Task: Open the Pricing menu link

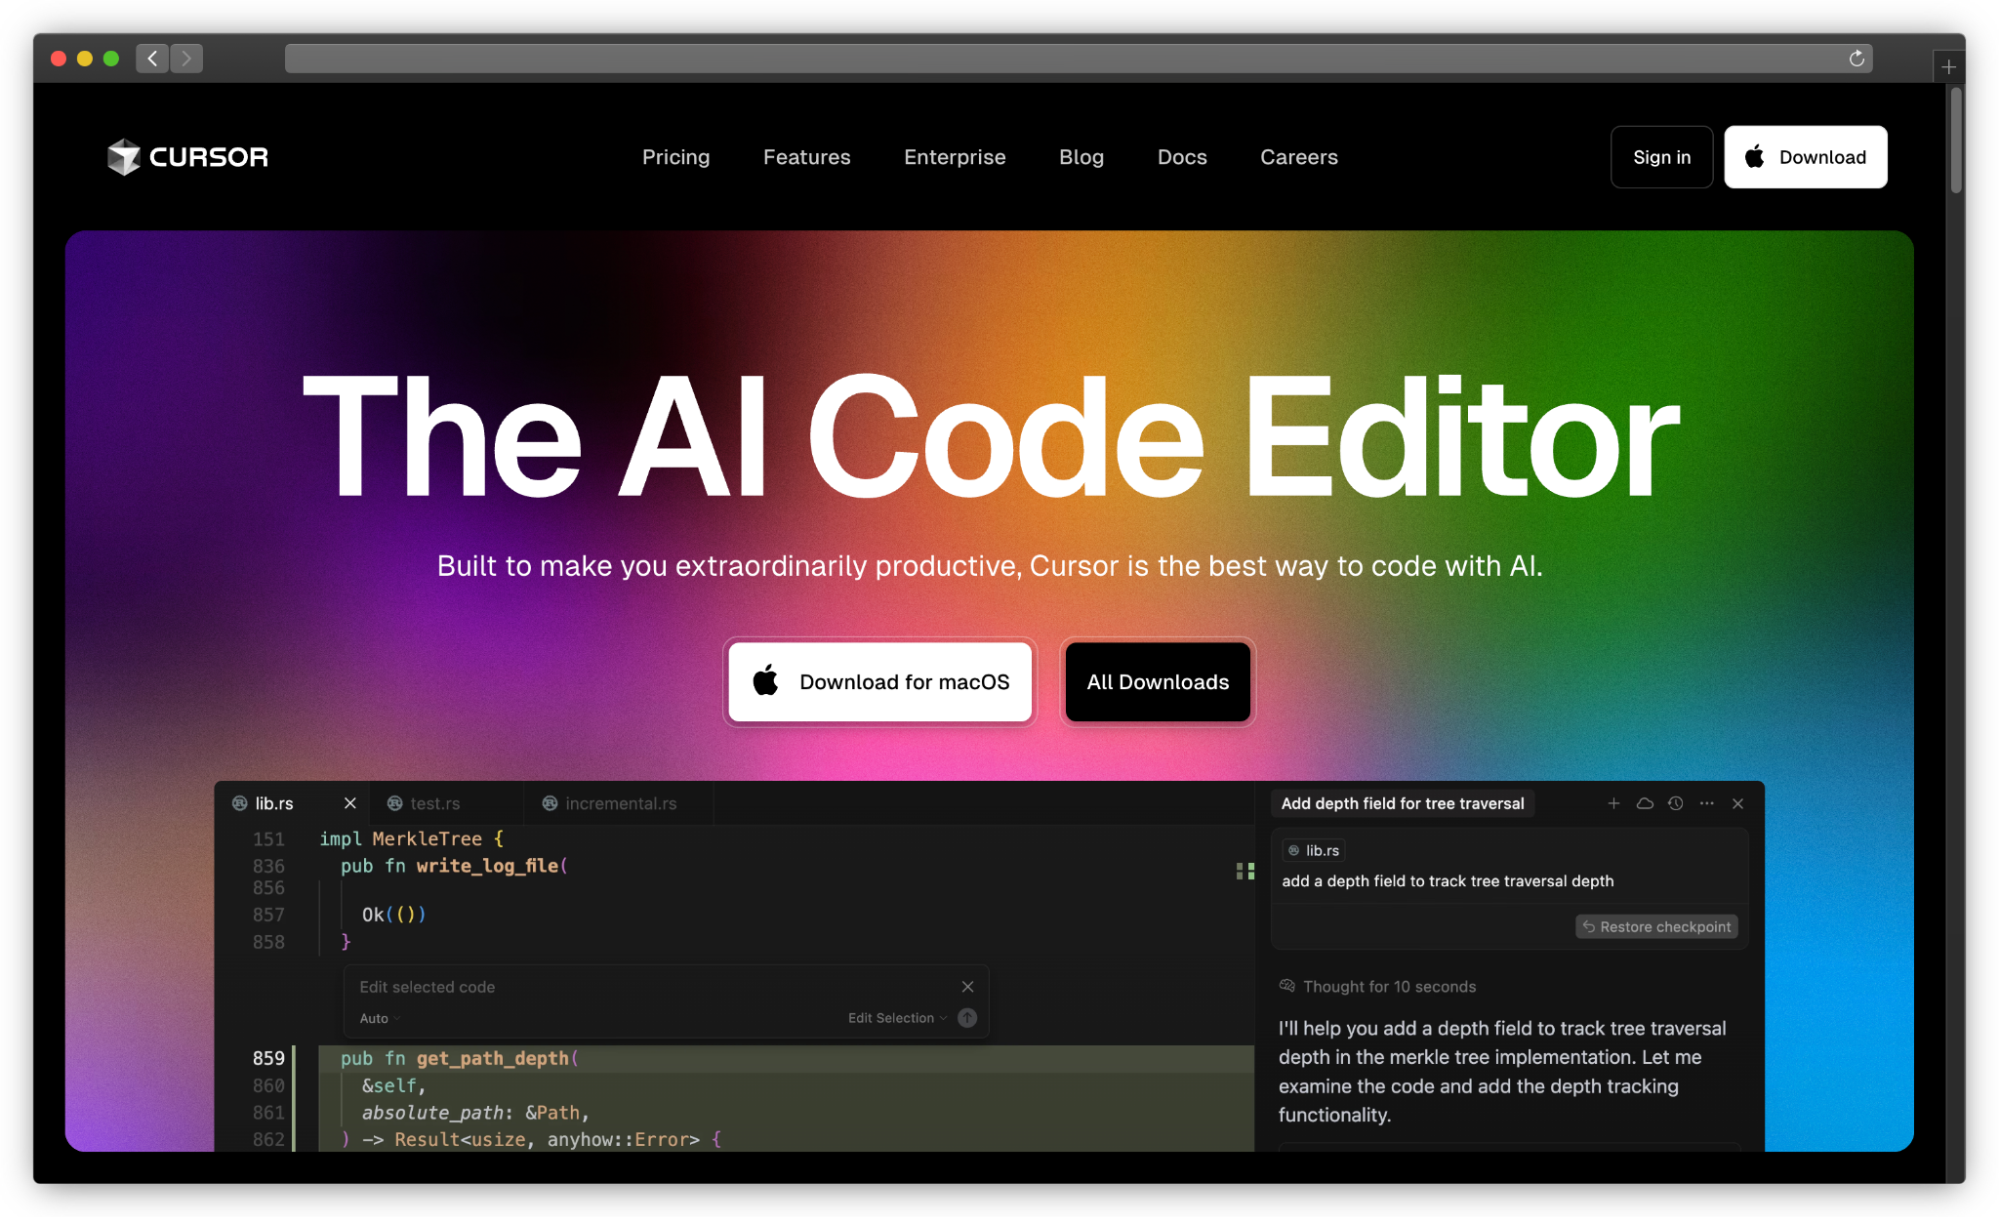Action: [x=675, y=157]
